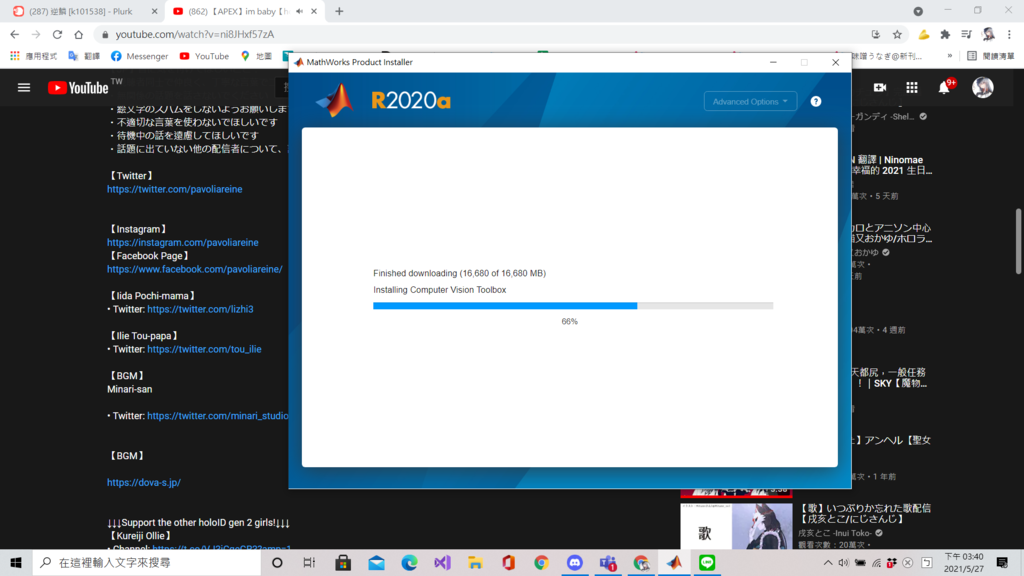
Task: Open the Inui Toko 歌 video thumbnail
Action: [736, 526]
